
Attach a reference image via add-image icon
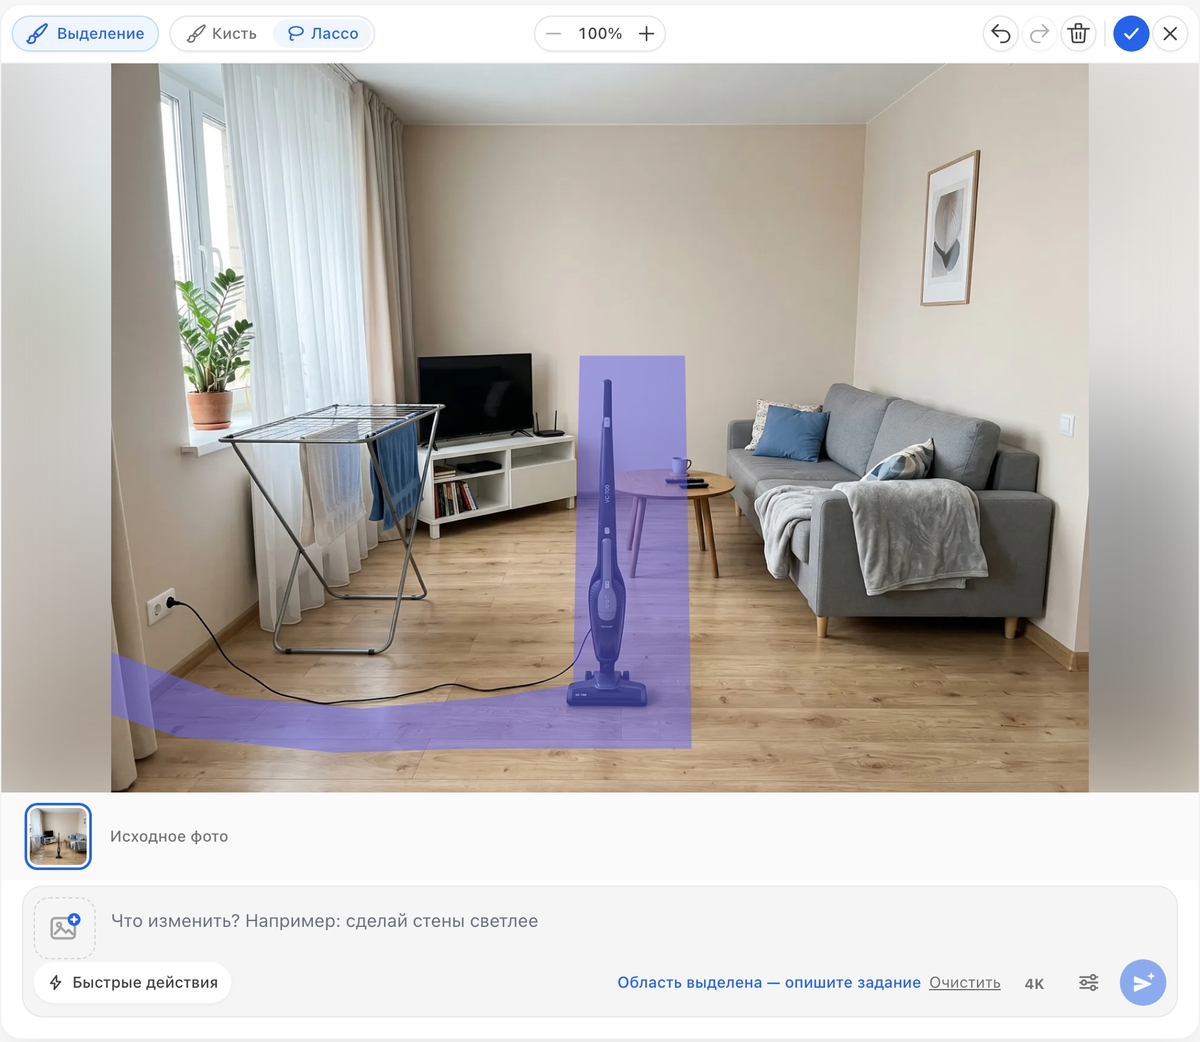(65, 928)
